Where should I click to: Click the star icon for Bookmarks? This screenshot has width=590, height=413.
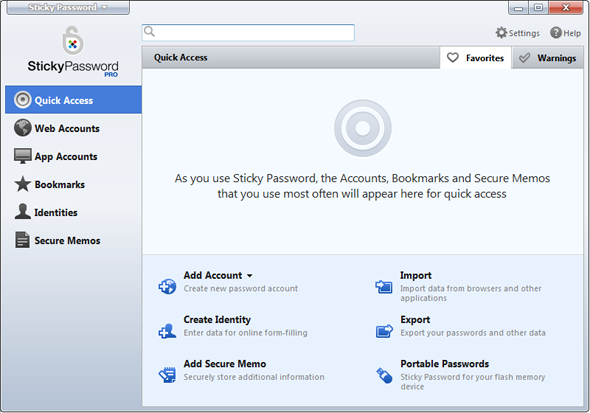pos(23,184)
